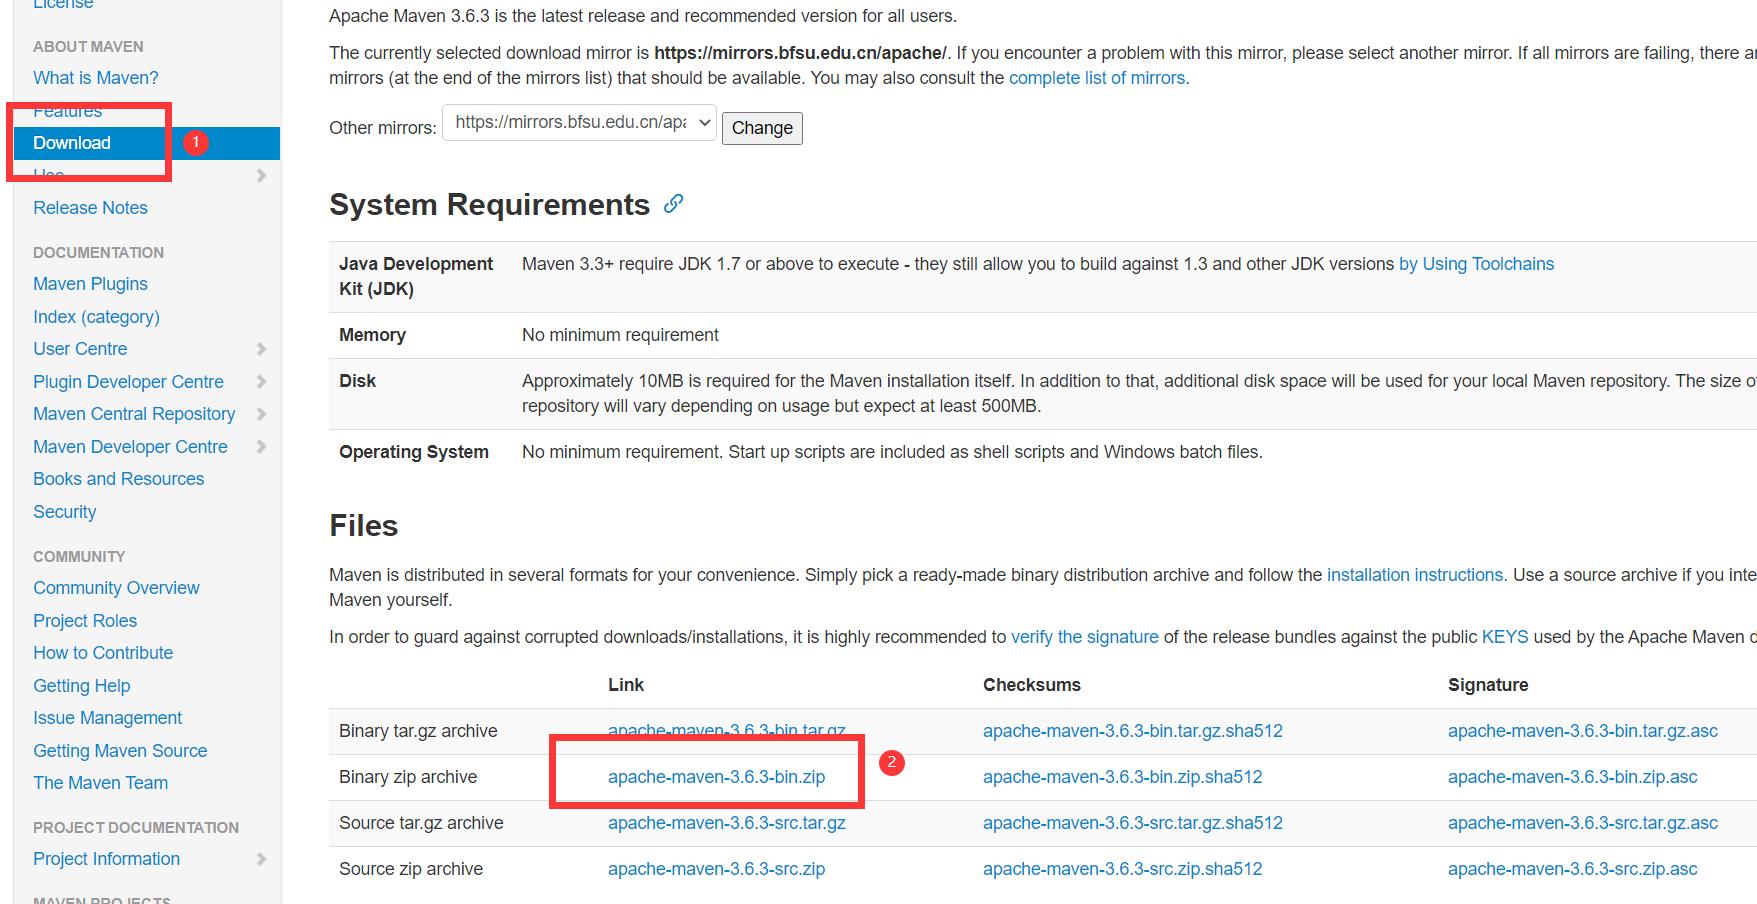Open apache-maven-3.6.3-src.zip.sha512 checksum
Screen dimensions: 1757x904
coord(1122,869)
